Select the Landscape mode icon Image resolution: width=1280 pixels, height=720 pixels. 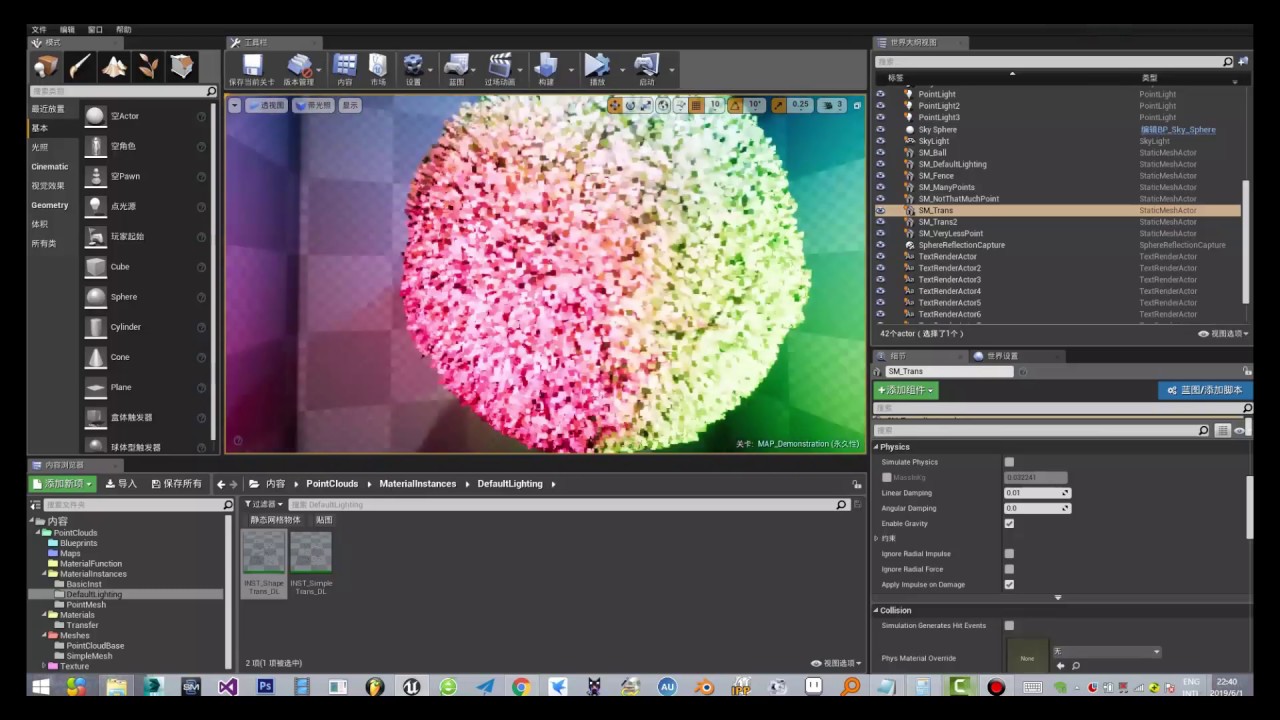point(114,67)
